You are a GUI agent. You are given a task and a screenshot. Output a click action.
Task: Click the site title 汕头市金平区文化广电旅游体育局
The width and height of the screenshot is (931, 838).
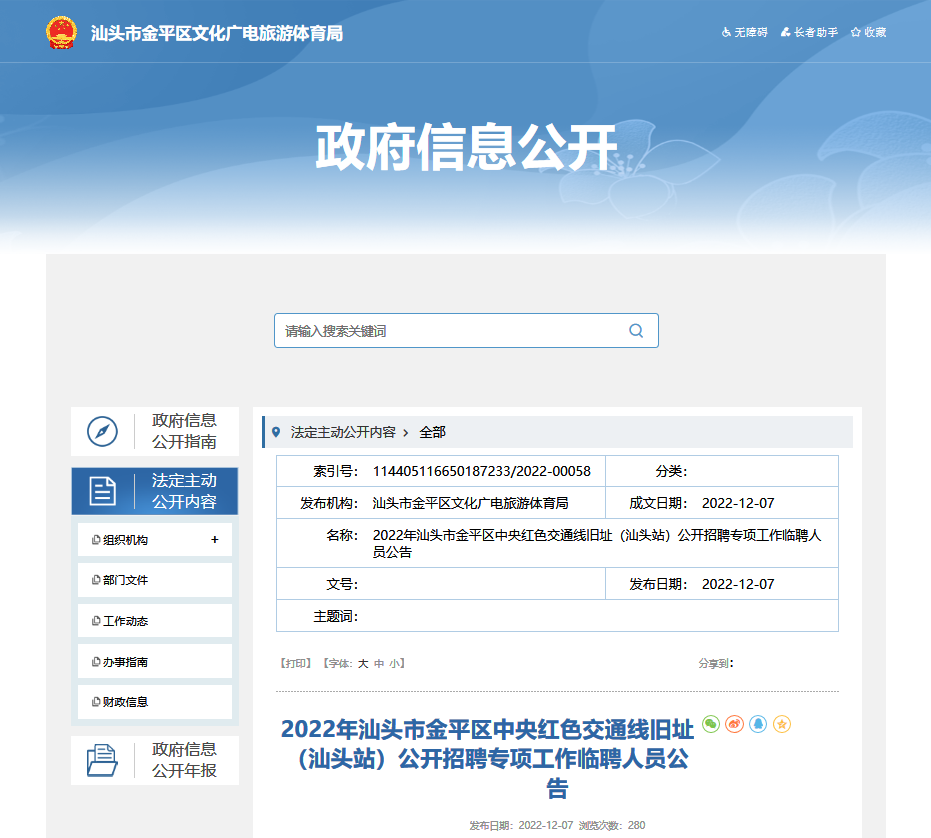(x=217, y=33)
